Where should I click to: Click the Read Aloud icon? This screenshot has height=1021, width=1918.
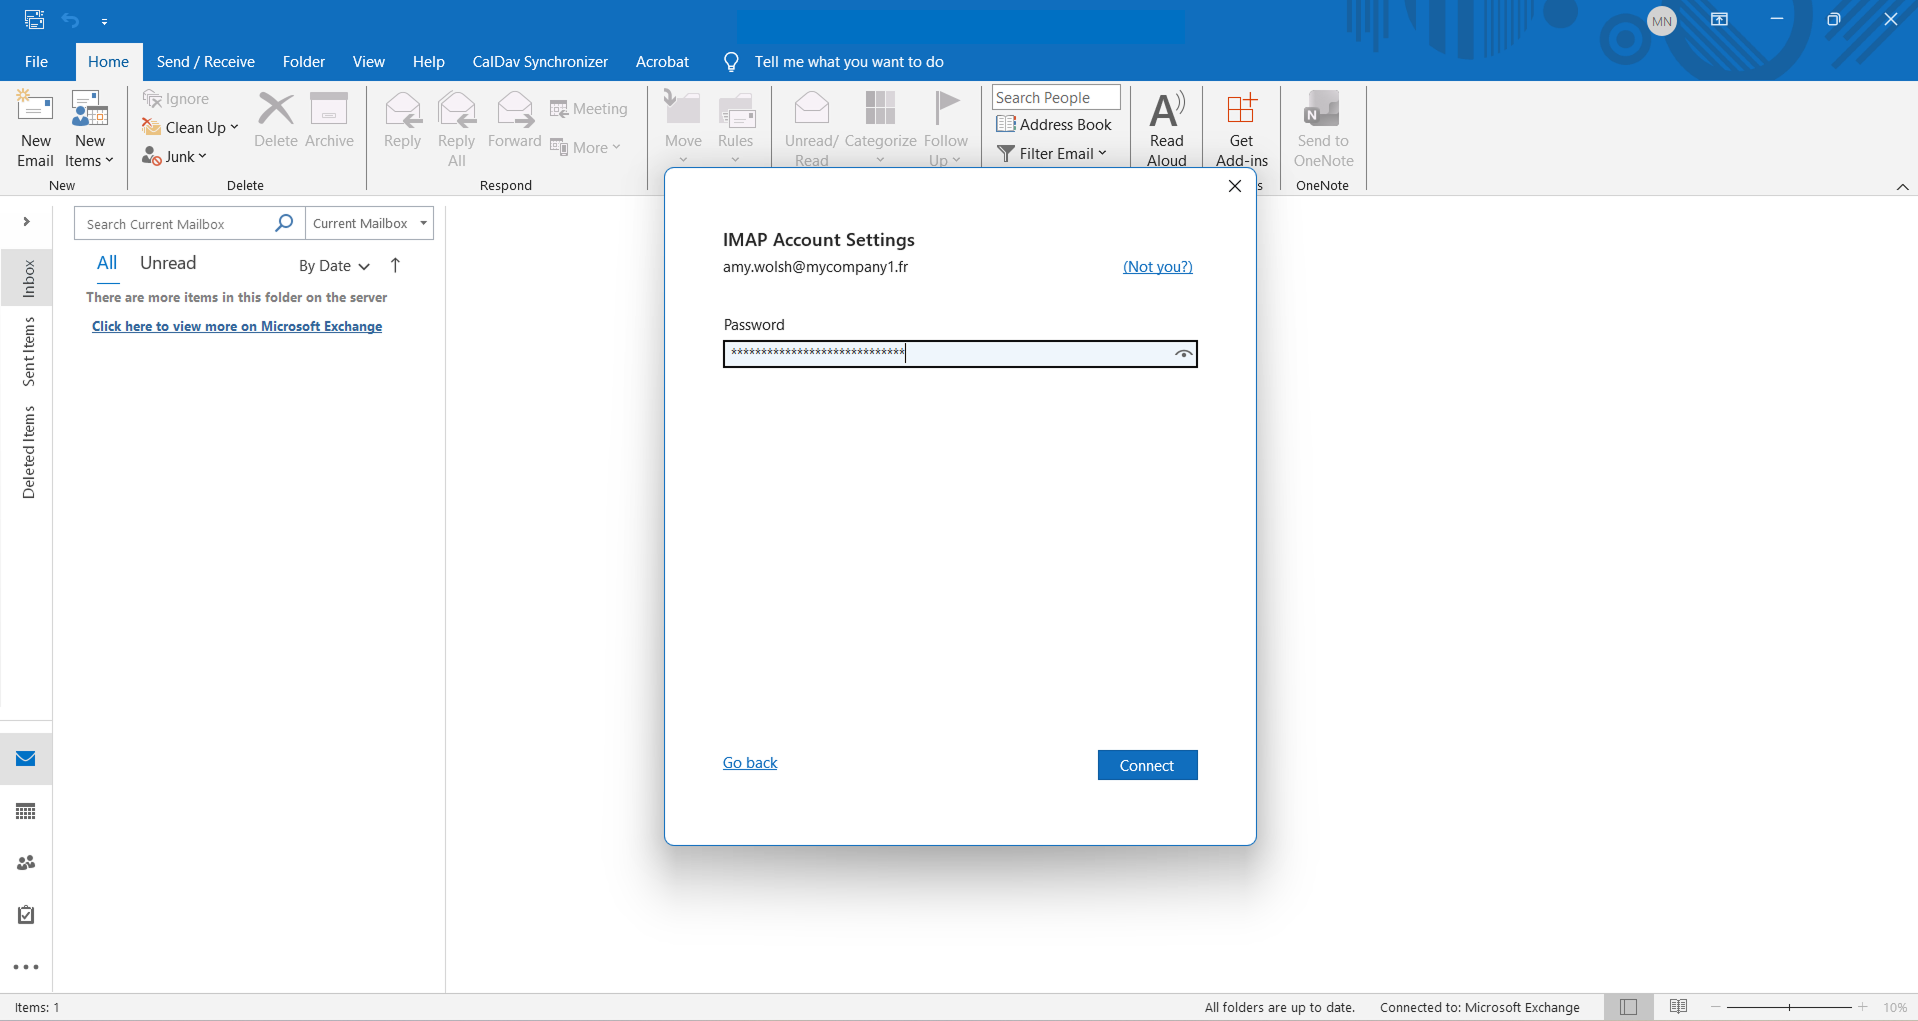1167,108
